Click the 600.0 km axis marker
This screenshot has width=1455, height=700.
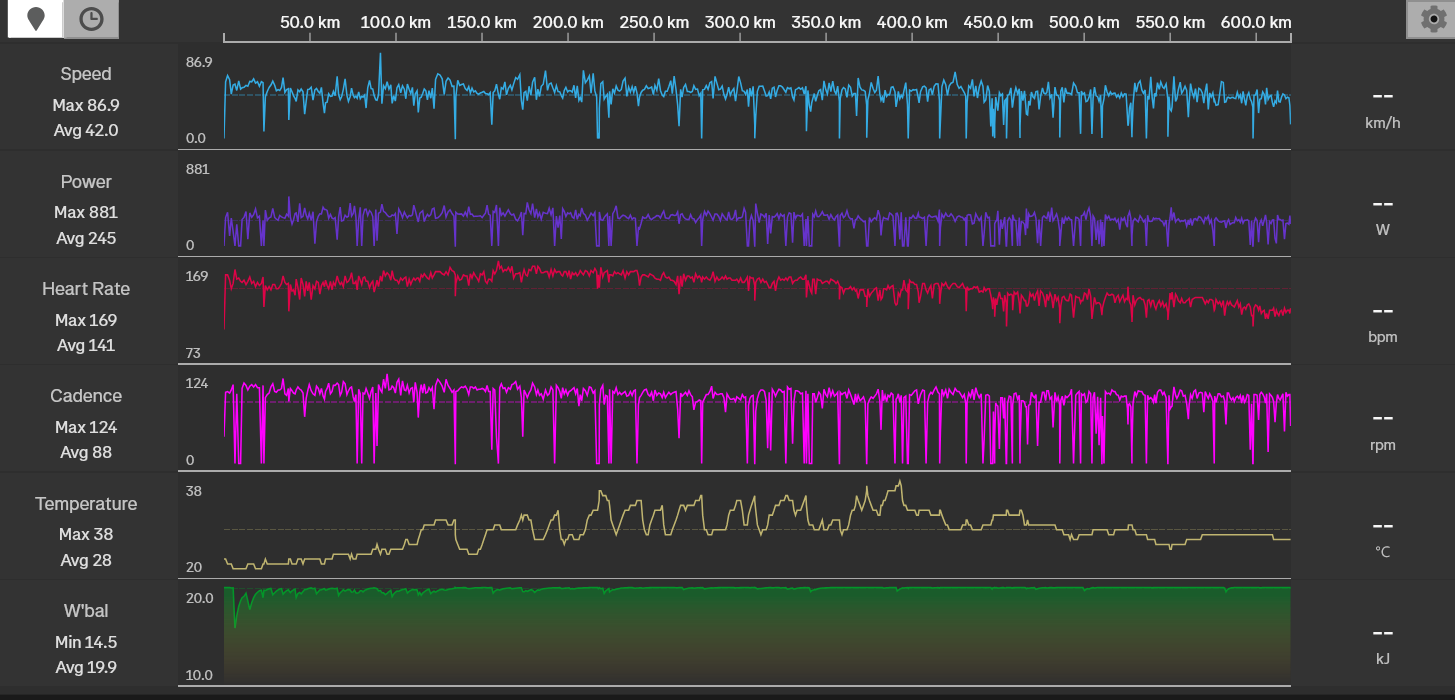point(1257,22)
